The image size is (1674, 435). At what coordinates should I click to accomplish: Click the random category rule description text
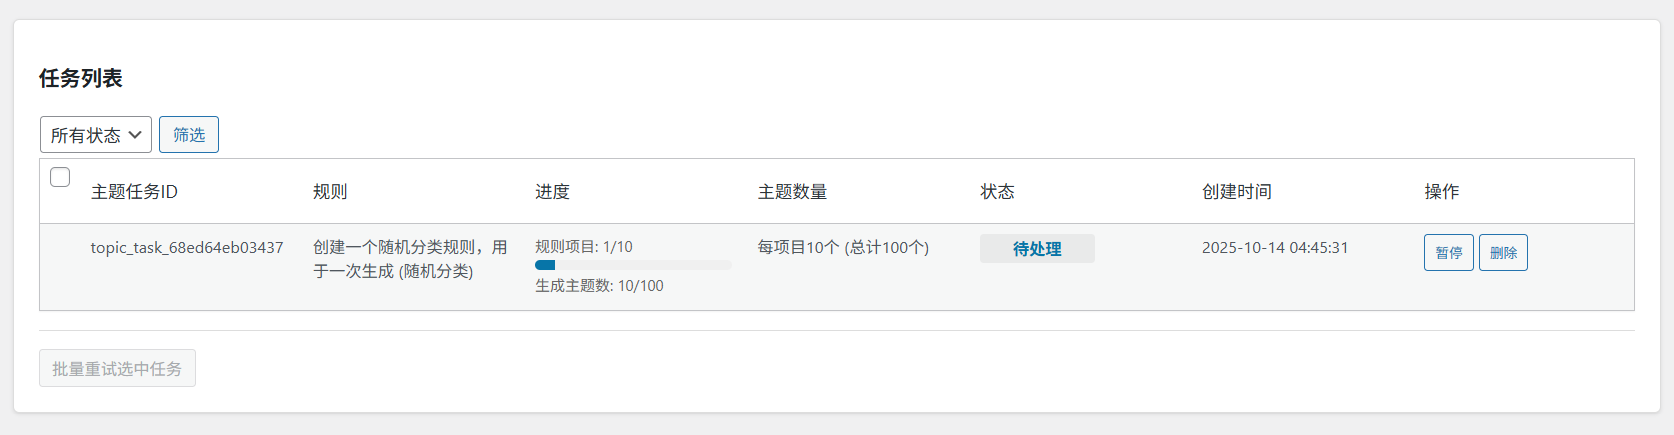410,259
